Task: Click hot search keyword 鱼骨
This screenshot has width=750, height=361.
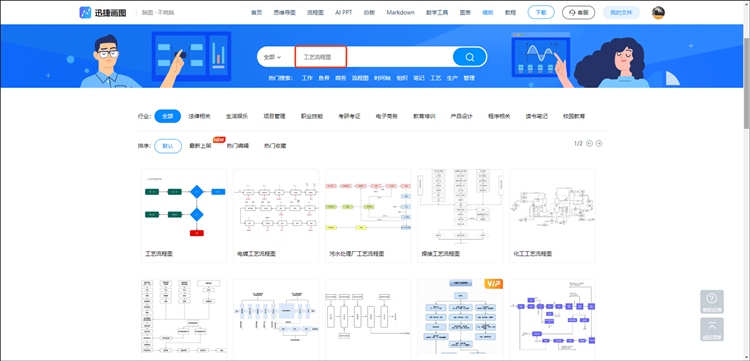Action: tap(324, 78)
